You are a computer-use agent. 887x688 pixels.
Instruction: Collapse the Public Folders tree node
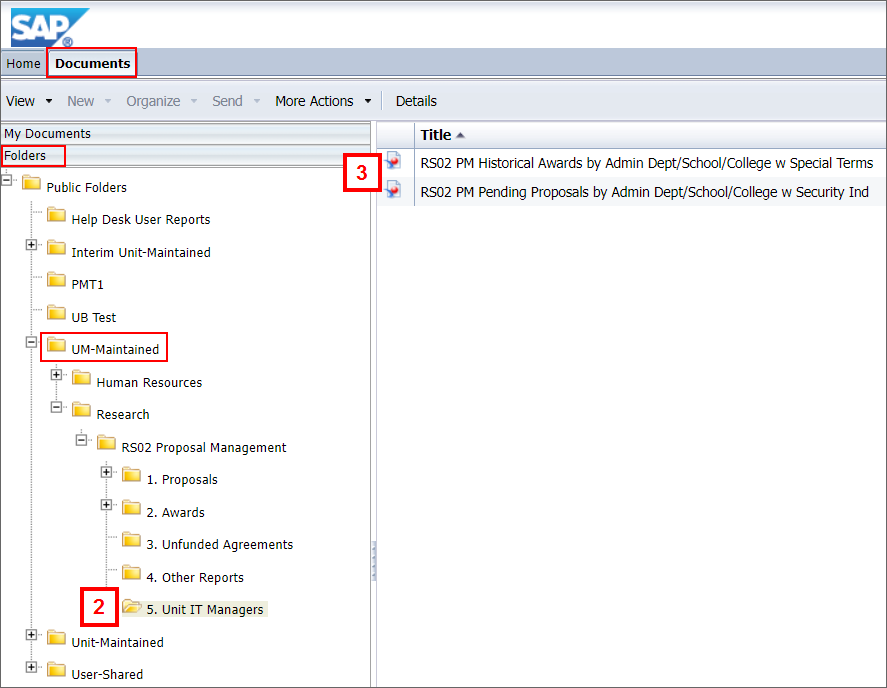point(7,180)
